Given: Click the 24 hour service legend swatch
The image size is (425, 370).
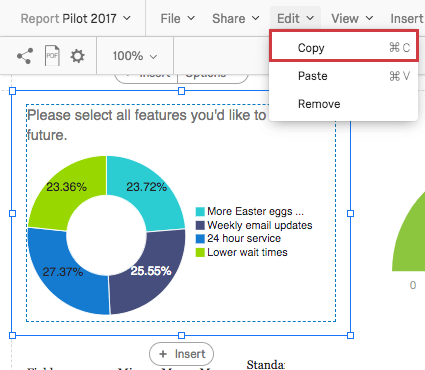Looking at the screenshot, I should pos(200,239).
